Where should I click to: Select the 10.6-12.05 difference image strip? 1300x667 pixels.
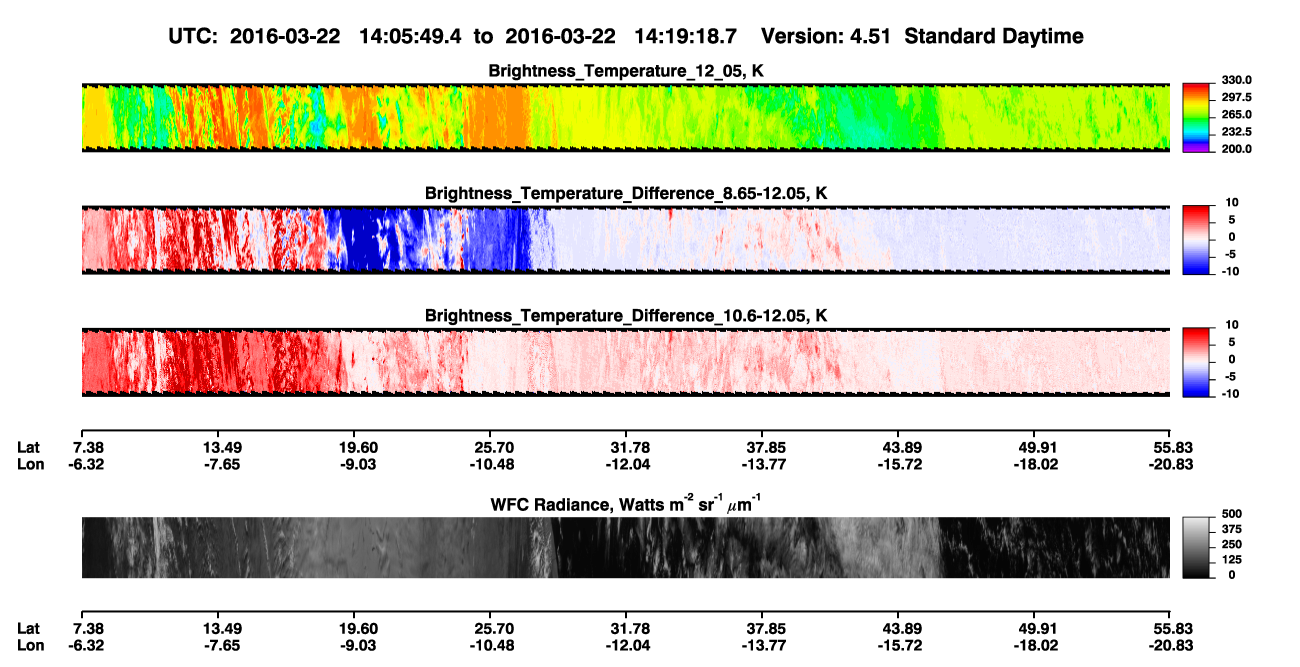pos(625,363)
